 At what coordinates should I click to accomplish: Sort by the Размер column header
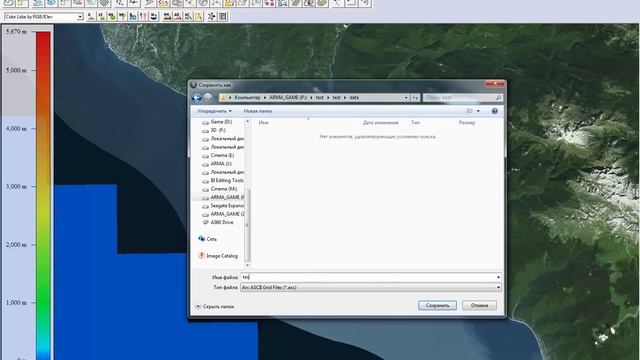[467, 122]
